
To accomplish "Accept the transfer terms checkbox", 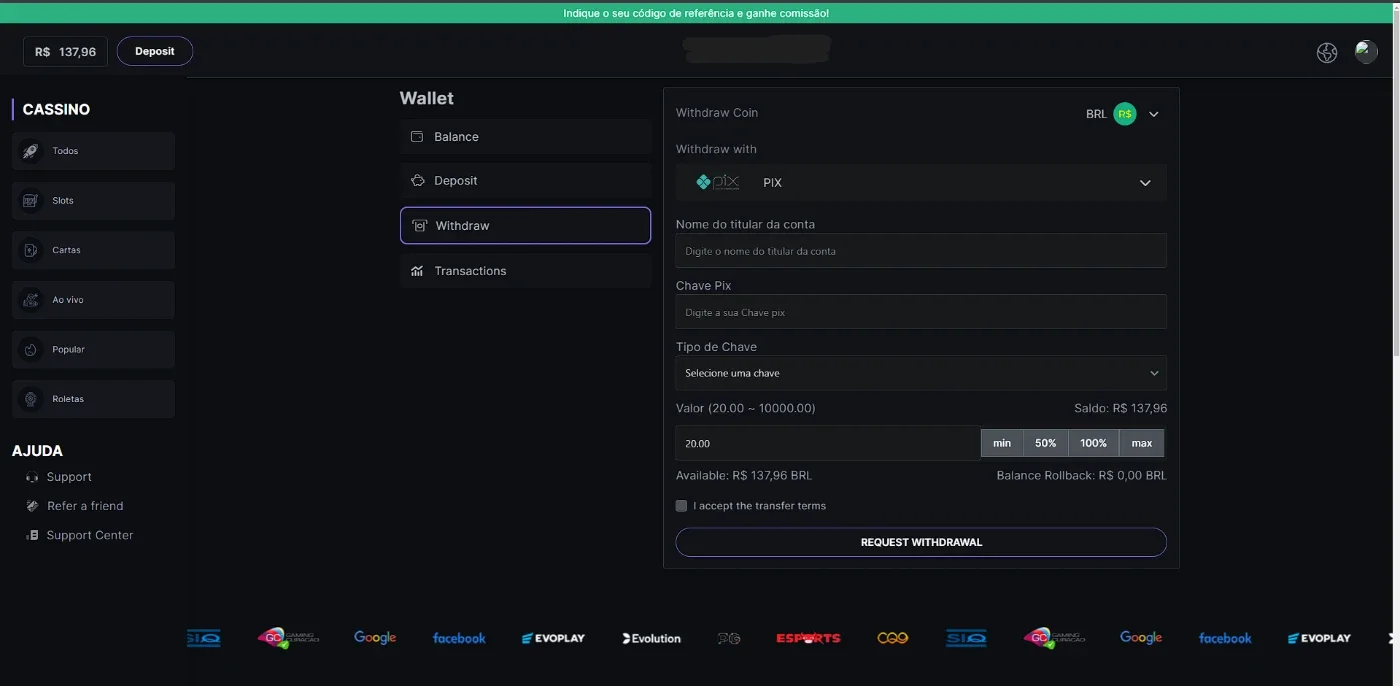I will click(682, 506).
